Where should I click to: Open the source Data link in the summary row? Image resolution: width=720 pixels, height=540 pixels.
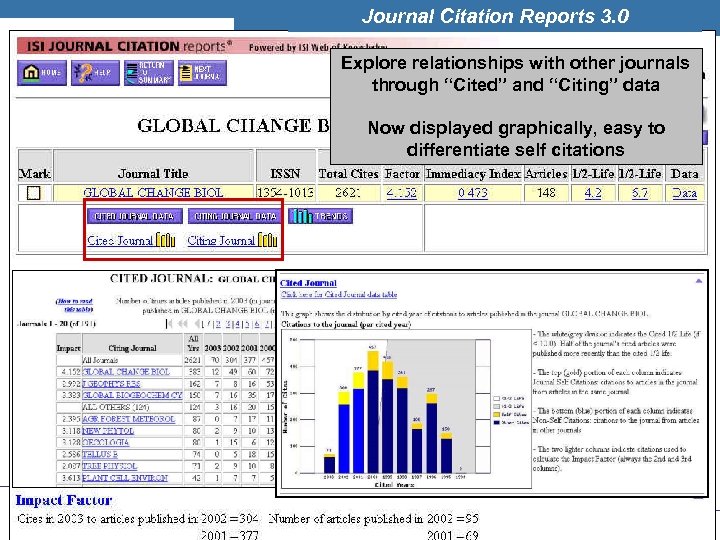pyautogui.click(x=684, y=192)
